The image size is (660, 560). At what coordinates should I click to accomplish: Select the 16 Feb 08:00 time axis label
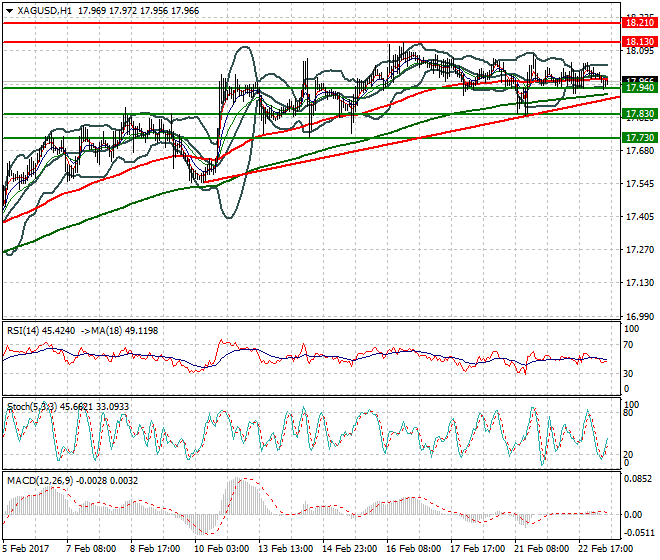[x=413, y=549]
